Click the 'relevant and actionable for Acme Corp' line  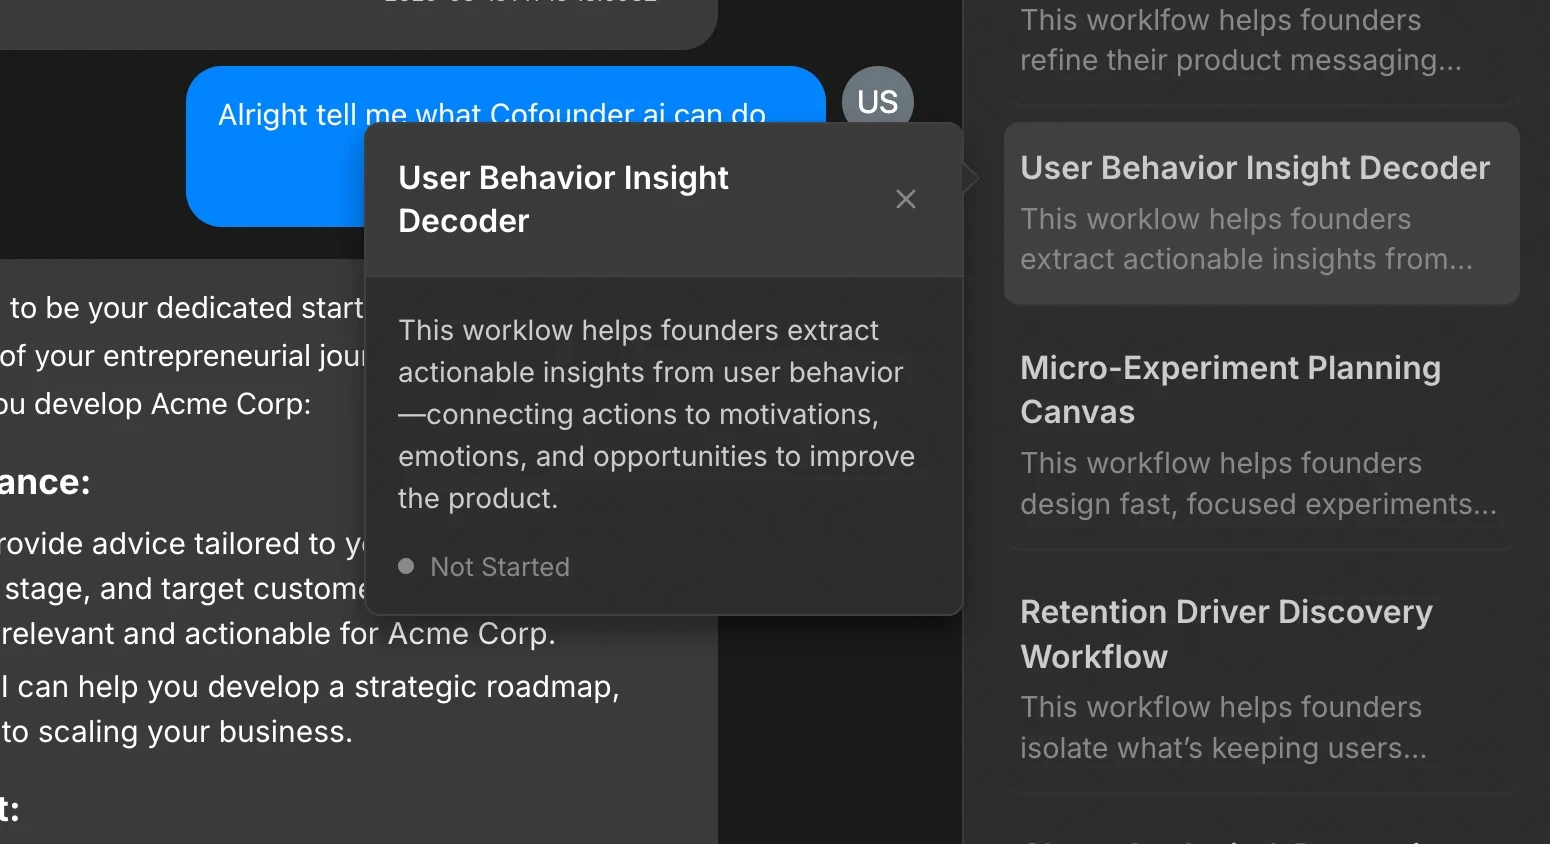coord(278,634)
